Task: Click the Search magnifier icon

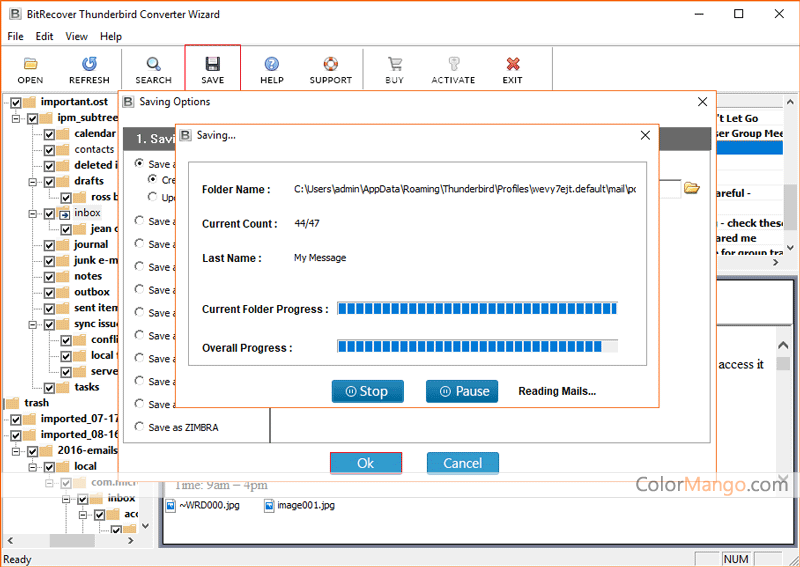Action: tap(153, 64)
